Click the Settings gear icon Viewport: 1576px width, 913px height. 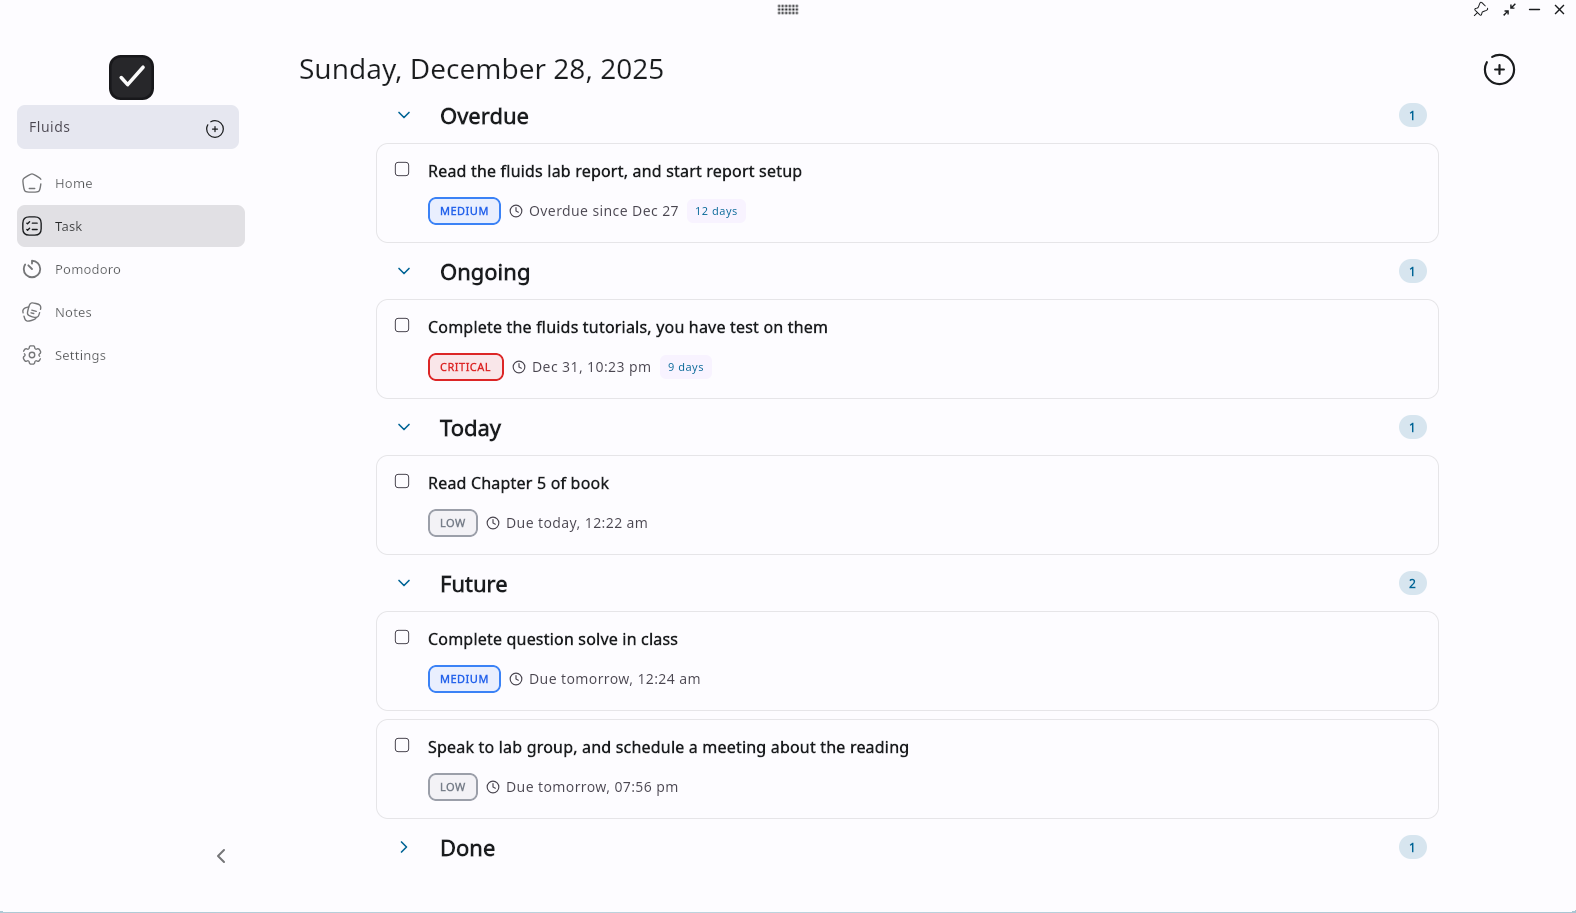click(x=32, y=355)
